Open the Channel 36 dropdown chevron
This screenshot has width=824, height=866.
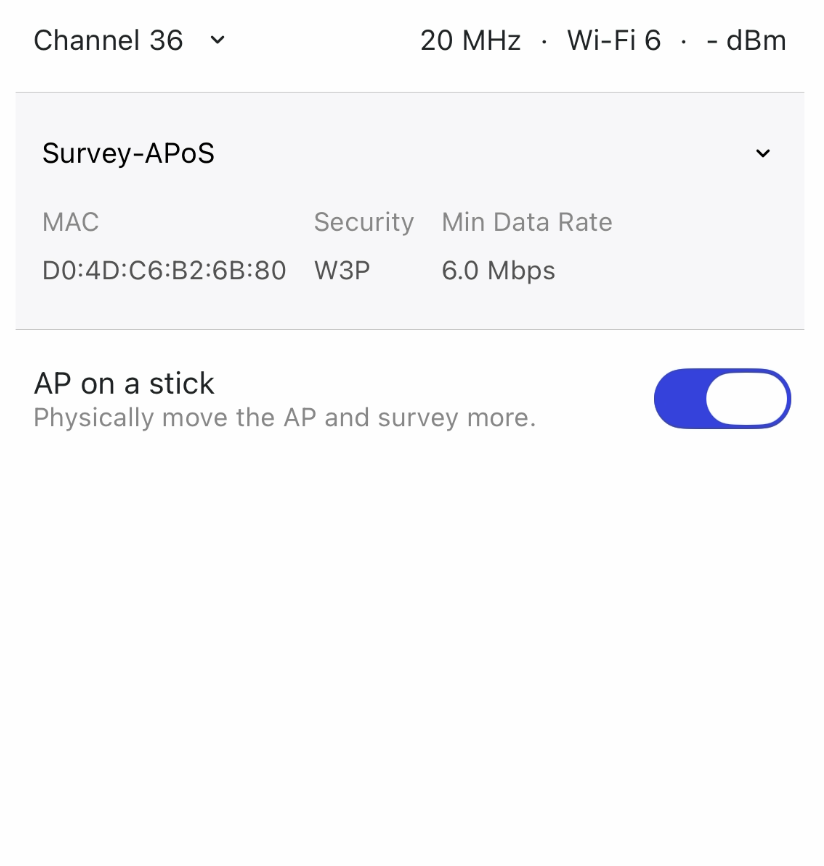coord(218,40)
